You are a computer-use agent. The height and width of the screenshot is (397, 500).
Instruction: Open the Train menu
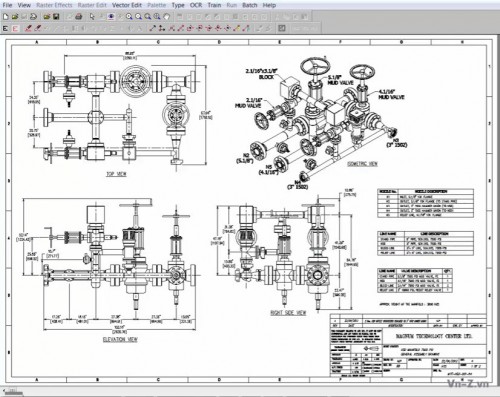[214, 5]
